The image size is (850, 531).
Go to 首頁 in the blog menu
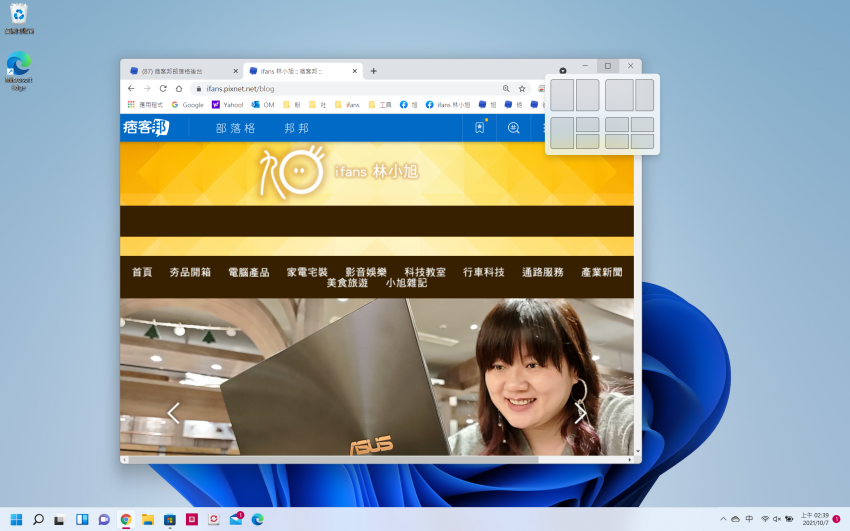click(x=142, y=272)
